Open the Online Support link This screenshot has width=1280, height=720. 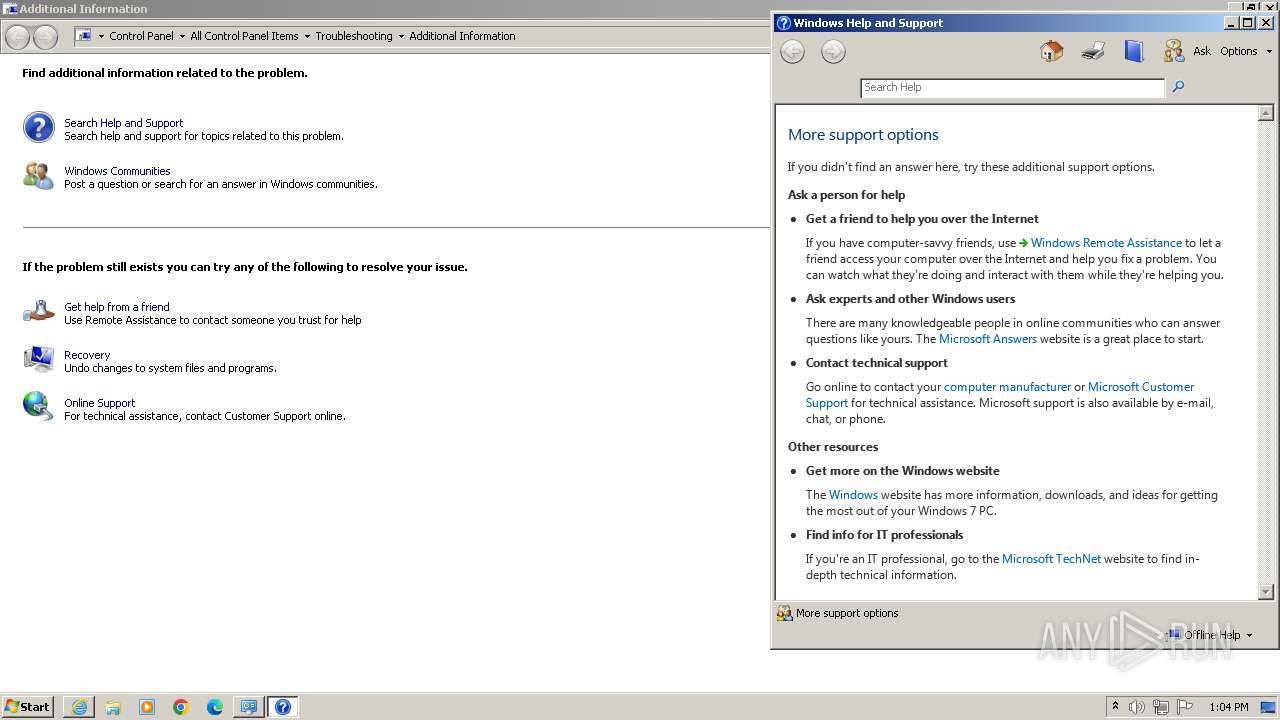(99, 403)
